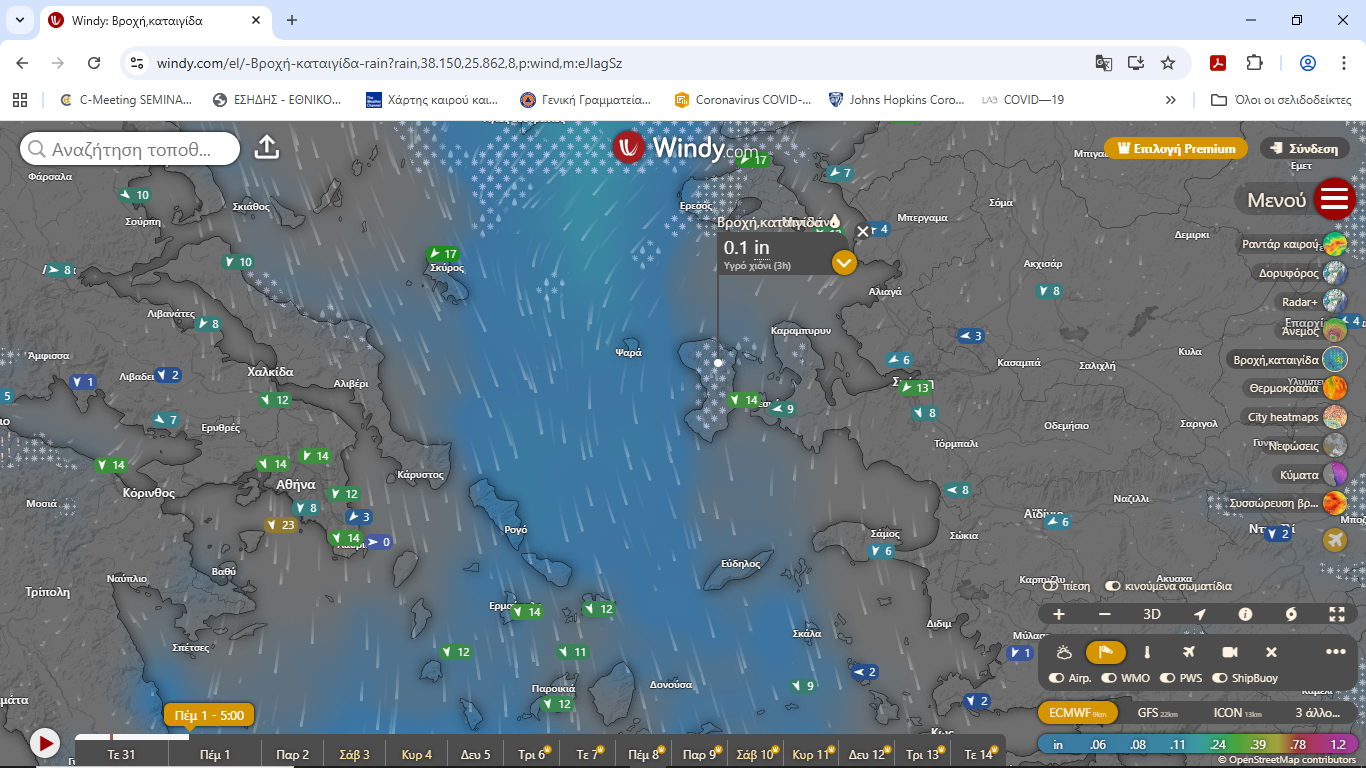Play the forecast animation
Screen dimensions: 1366x768
point(44,743)
